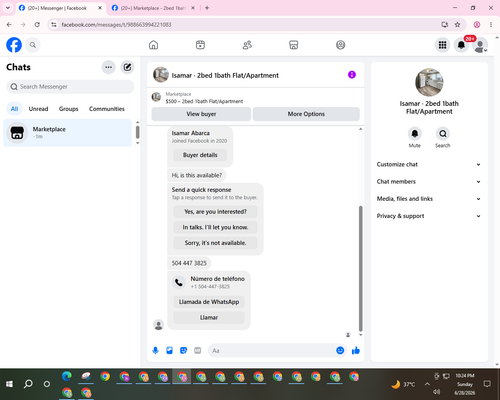Viewport: 500px width, 400px height.
Task: Send quick response In talks. I'll let you know.
Action: 215,227
